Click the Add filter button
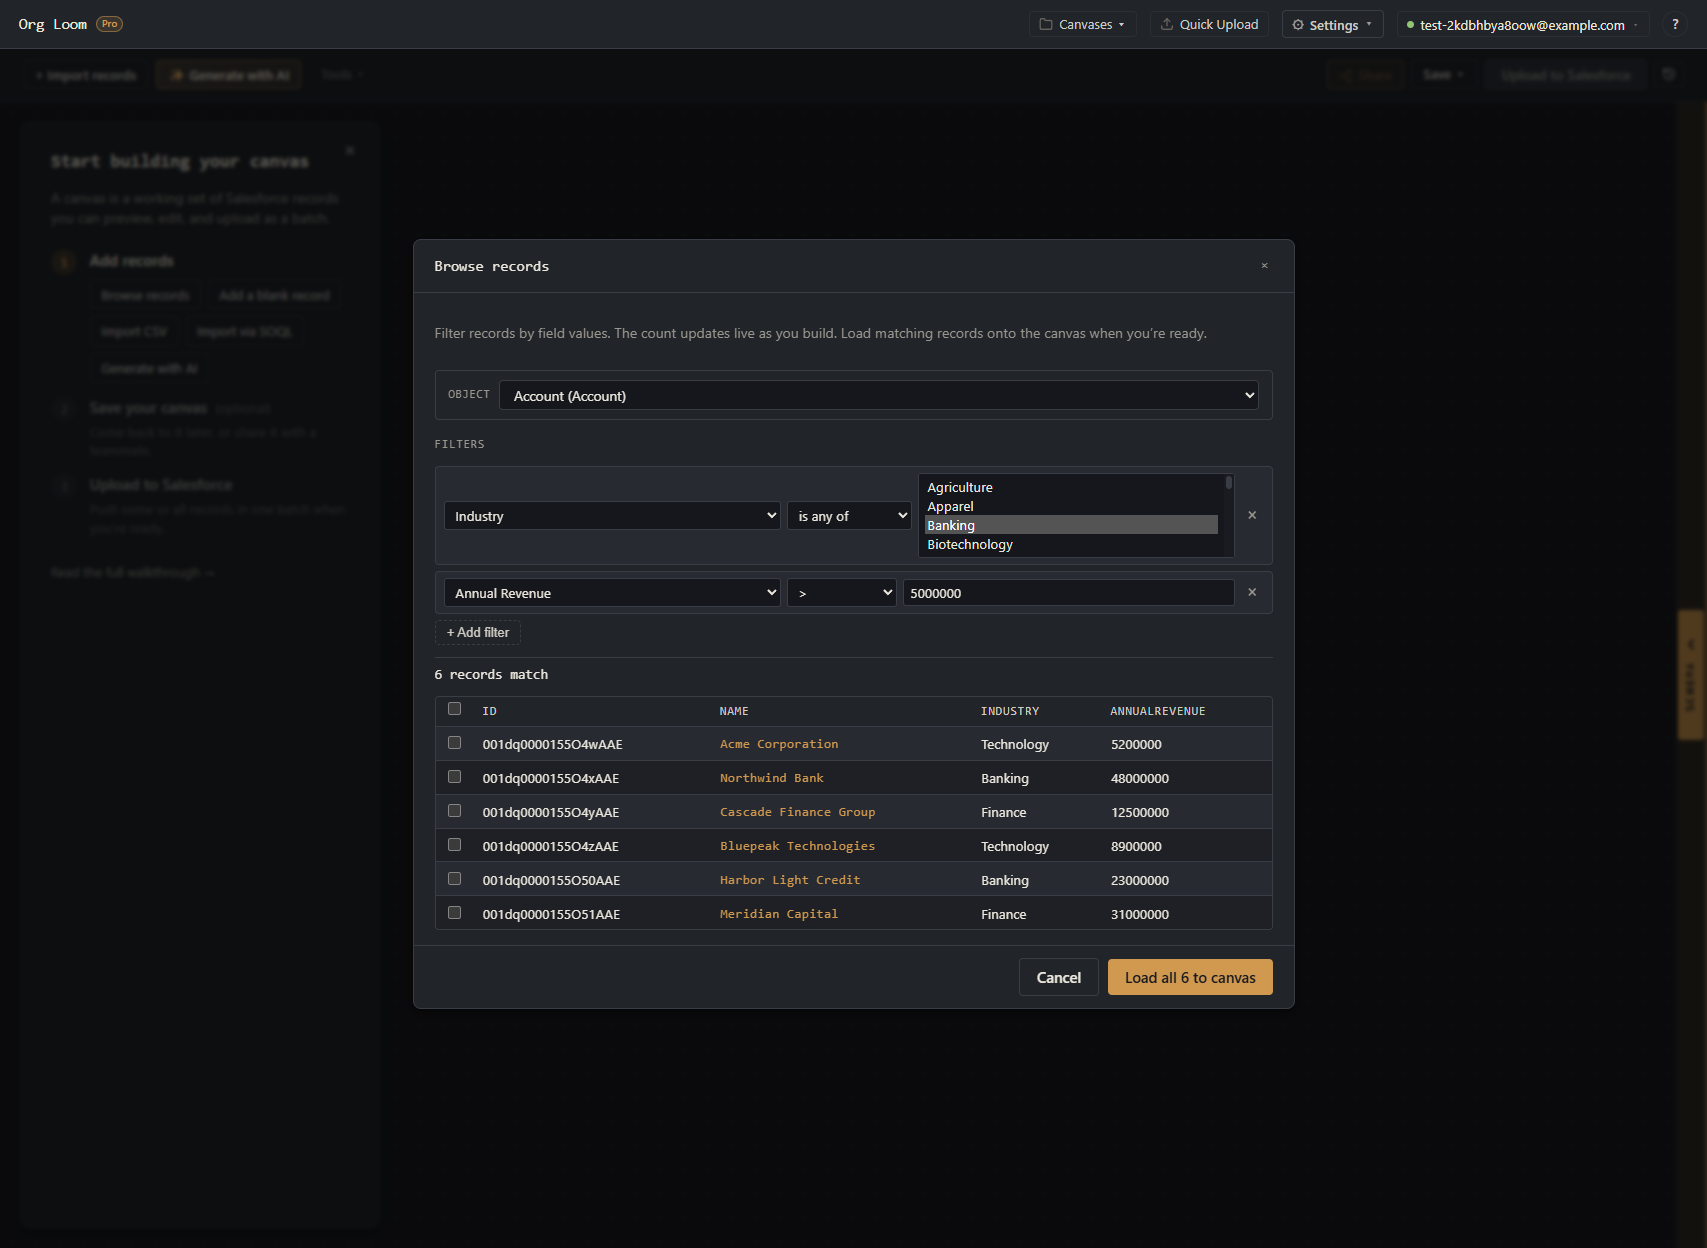Image resolution: width=1707 pixels, height=1248 pixels. [x=478, y=632]
